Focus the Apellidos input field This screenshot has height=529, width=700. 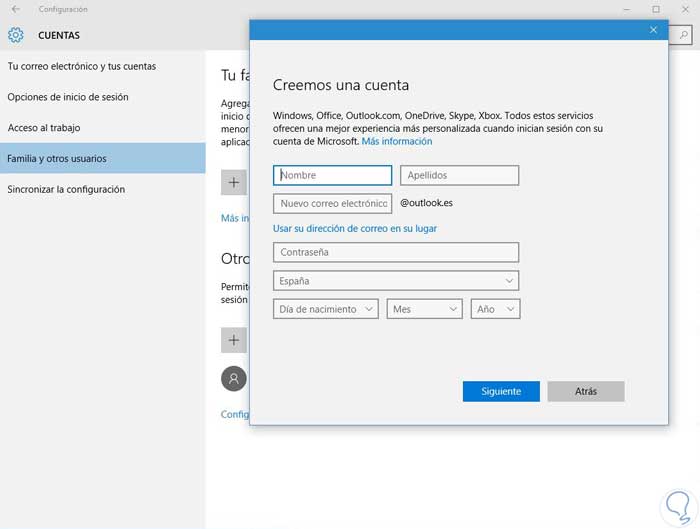click(x=459, y=175)
